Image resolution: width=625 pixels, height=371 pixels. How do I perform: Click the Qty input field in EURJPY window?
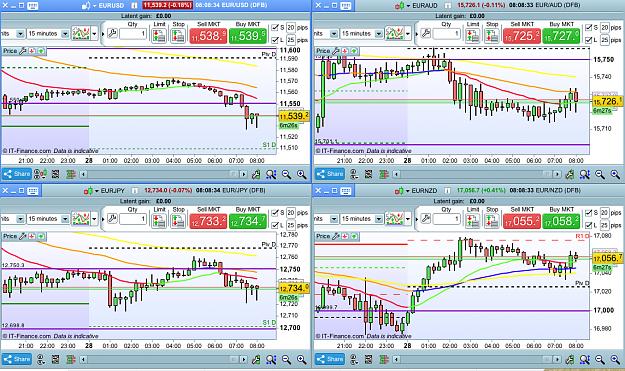pyautogui.click(x=133, y=219)
